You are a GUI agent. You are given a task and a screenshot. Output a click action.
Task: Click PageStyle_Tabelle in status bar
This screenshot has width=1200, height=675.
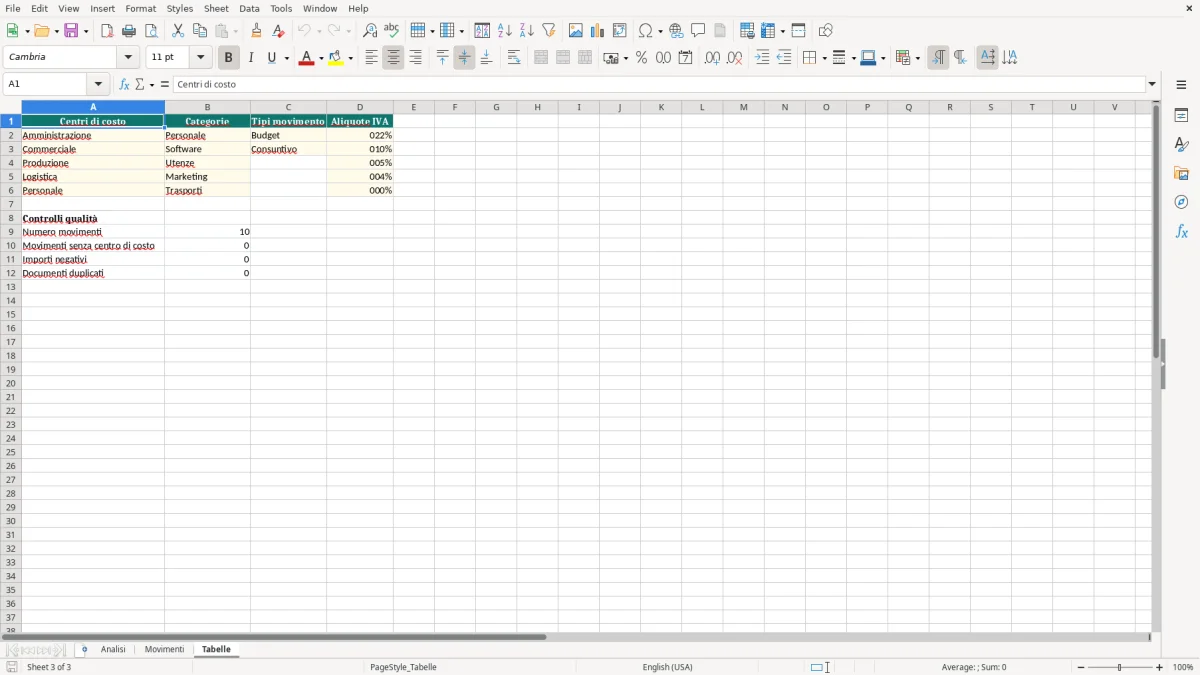pos(403,667)
